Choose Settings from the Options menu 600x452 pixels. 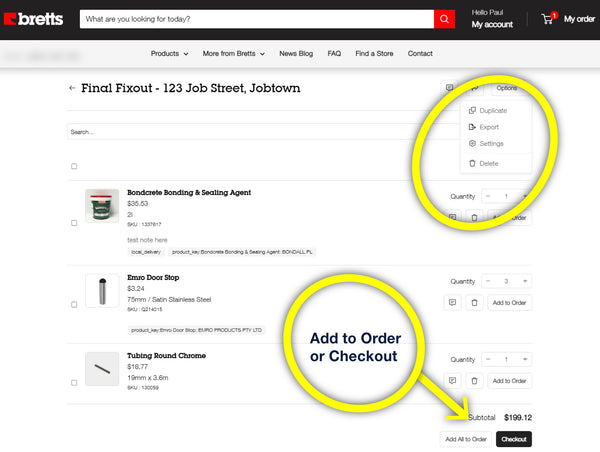[x=496, y=144]
